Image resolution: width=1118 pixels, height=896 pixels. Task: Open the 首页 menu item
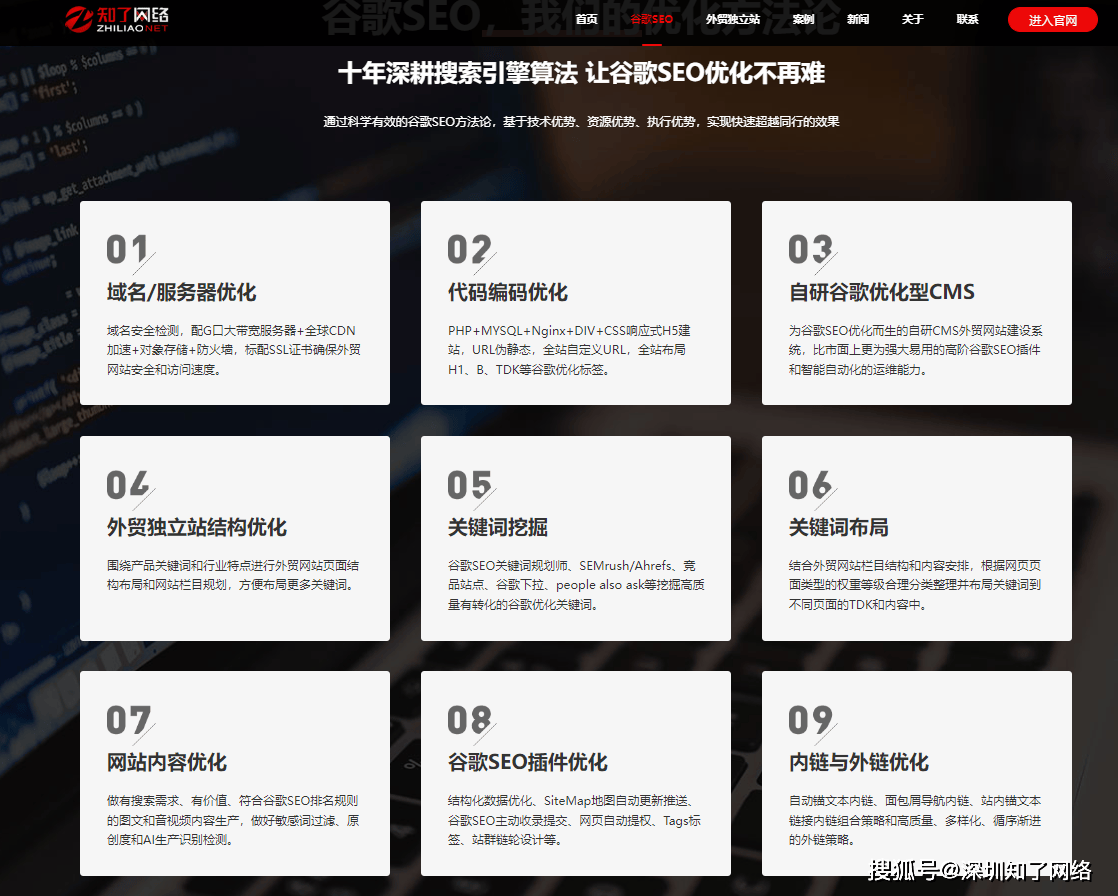[586, 19]
